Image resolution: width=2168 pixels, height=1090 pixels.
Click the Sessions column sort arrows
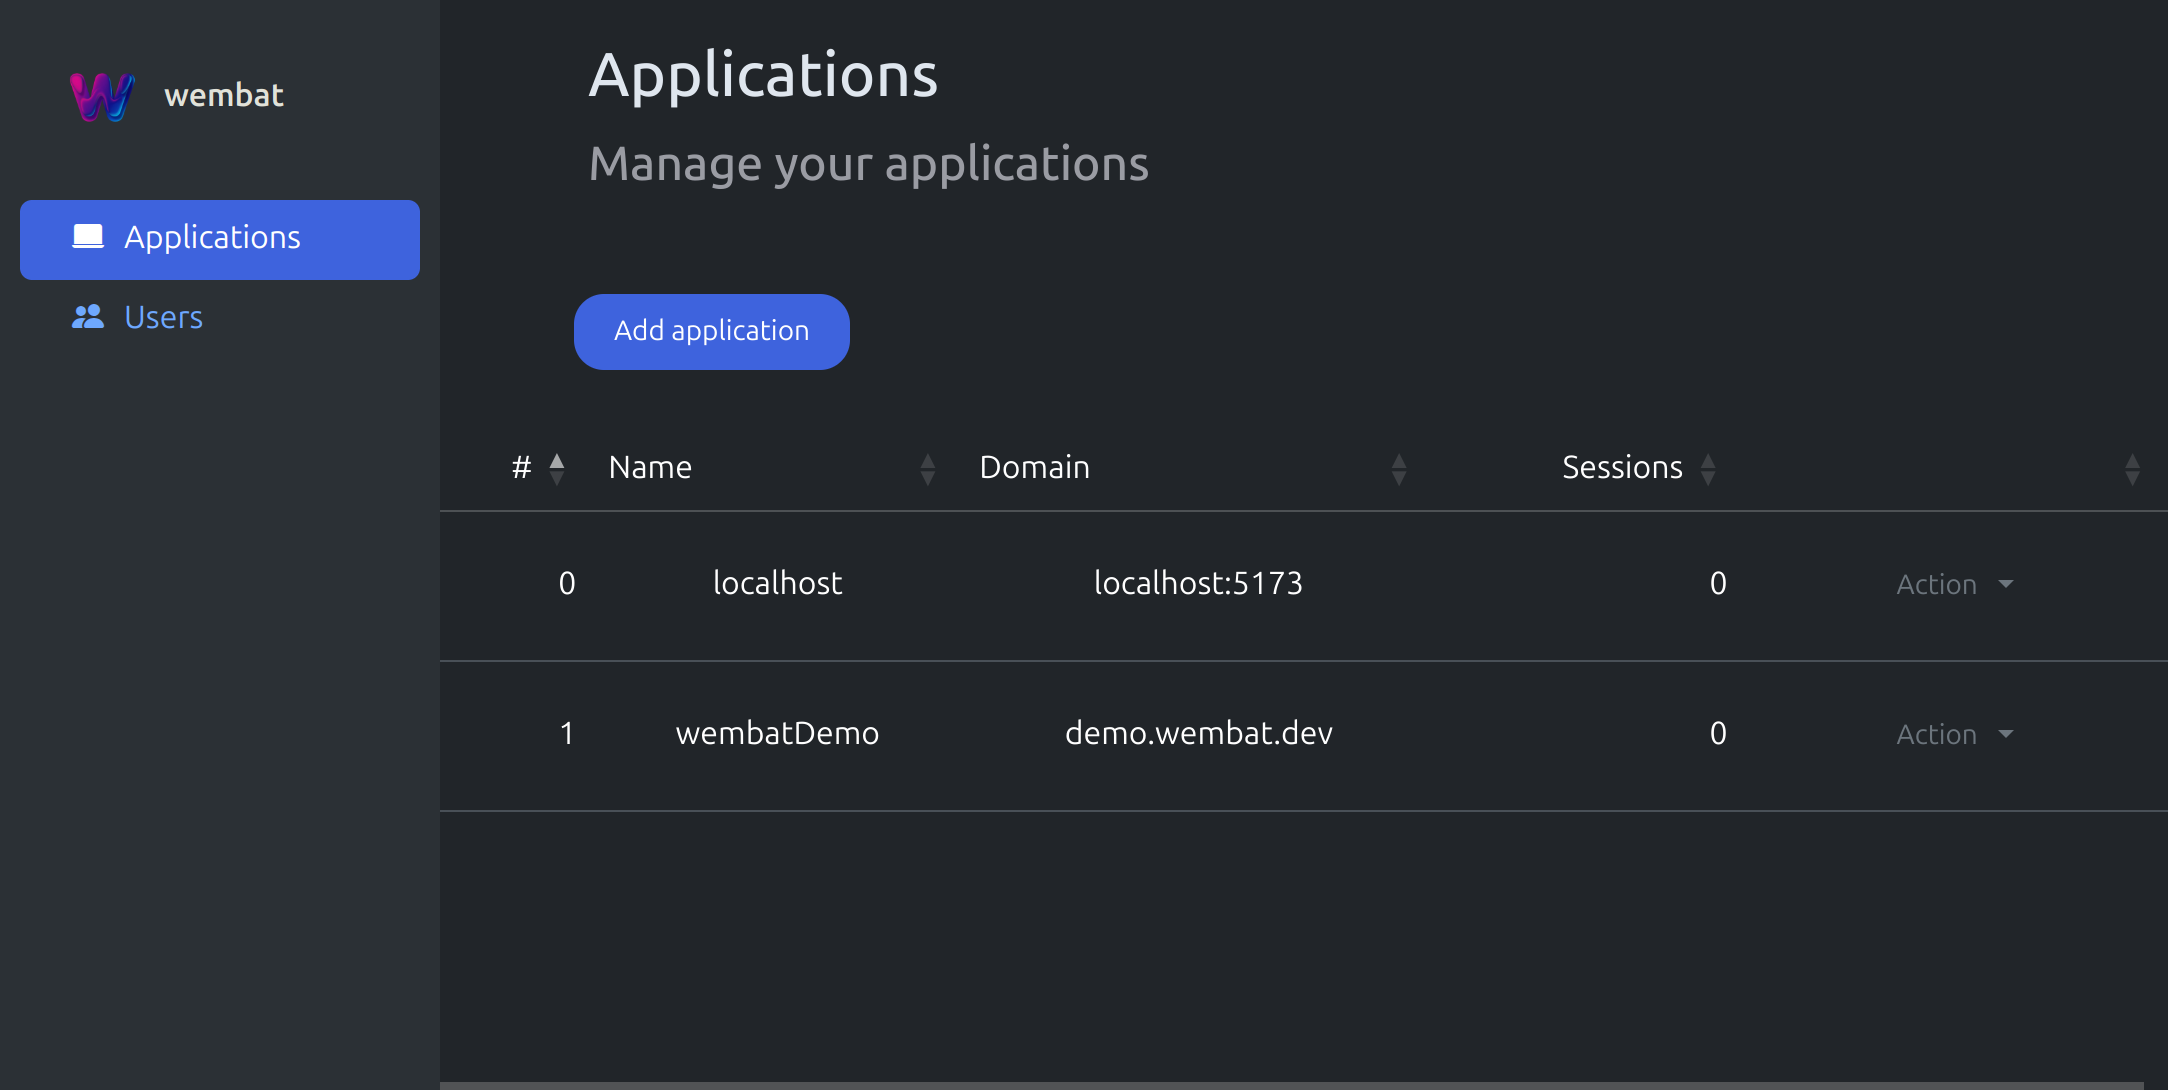pos(1708,468)
